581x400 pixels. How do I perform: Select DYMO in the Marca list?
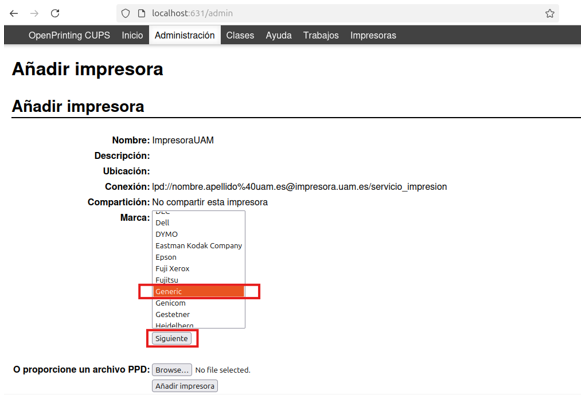pyautogui.click(x=199, y=234)
